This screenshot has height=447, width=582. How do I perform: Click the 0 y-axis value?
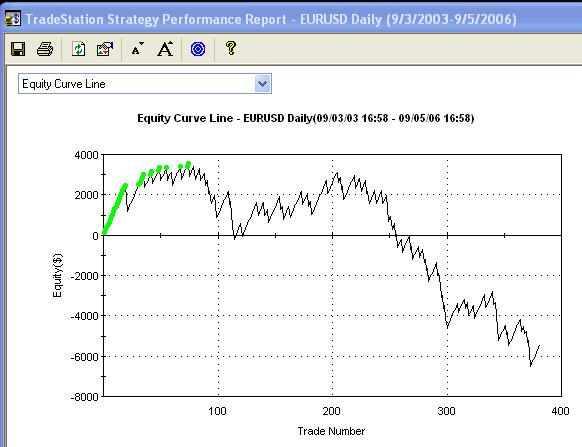pos(95,236)
